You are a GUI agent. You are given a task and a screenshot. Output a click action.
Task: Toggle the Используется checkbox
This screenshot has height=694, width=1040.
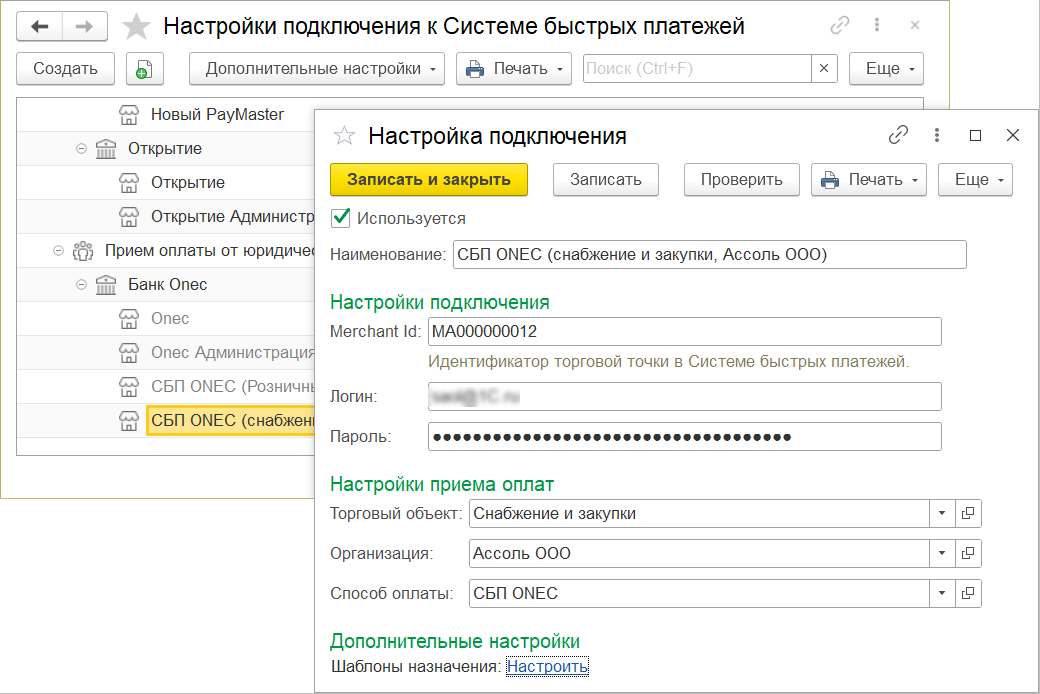pyautogui.click(x=340, y=218)
